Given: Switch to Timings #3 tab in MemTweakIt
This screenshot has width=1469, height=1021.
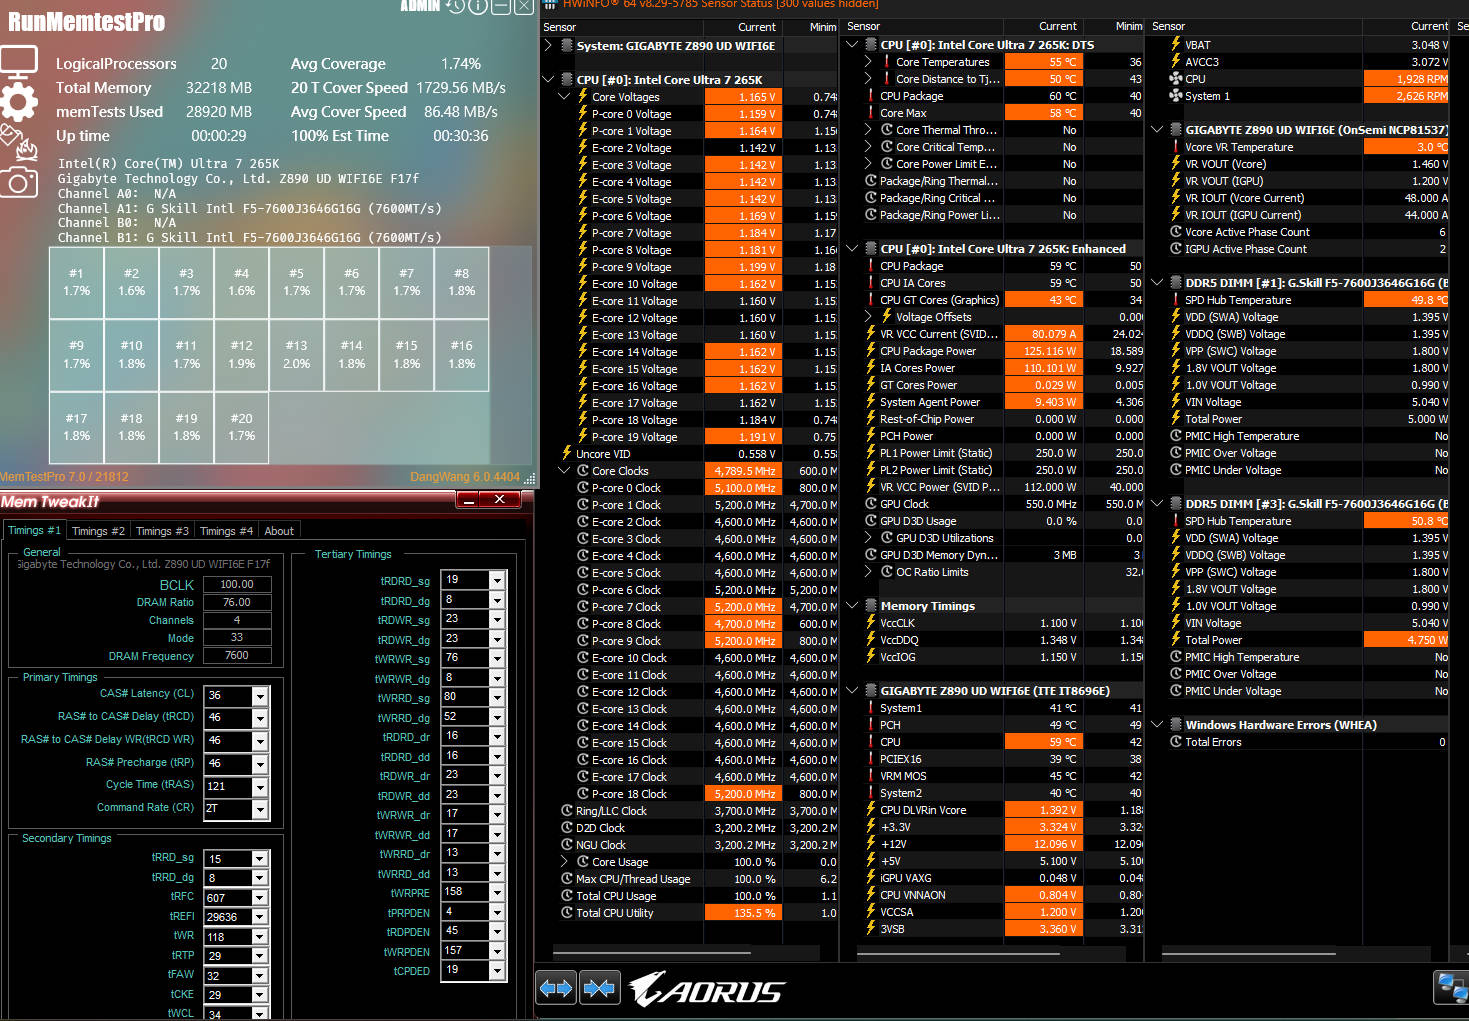Looking at the screenshot, I should click(x=162, y=531).
